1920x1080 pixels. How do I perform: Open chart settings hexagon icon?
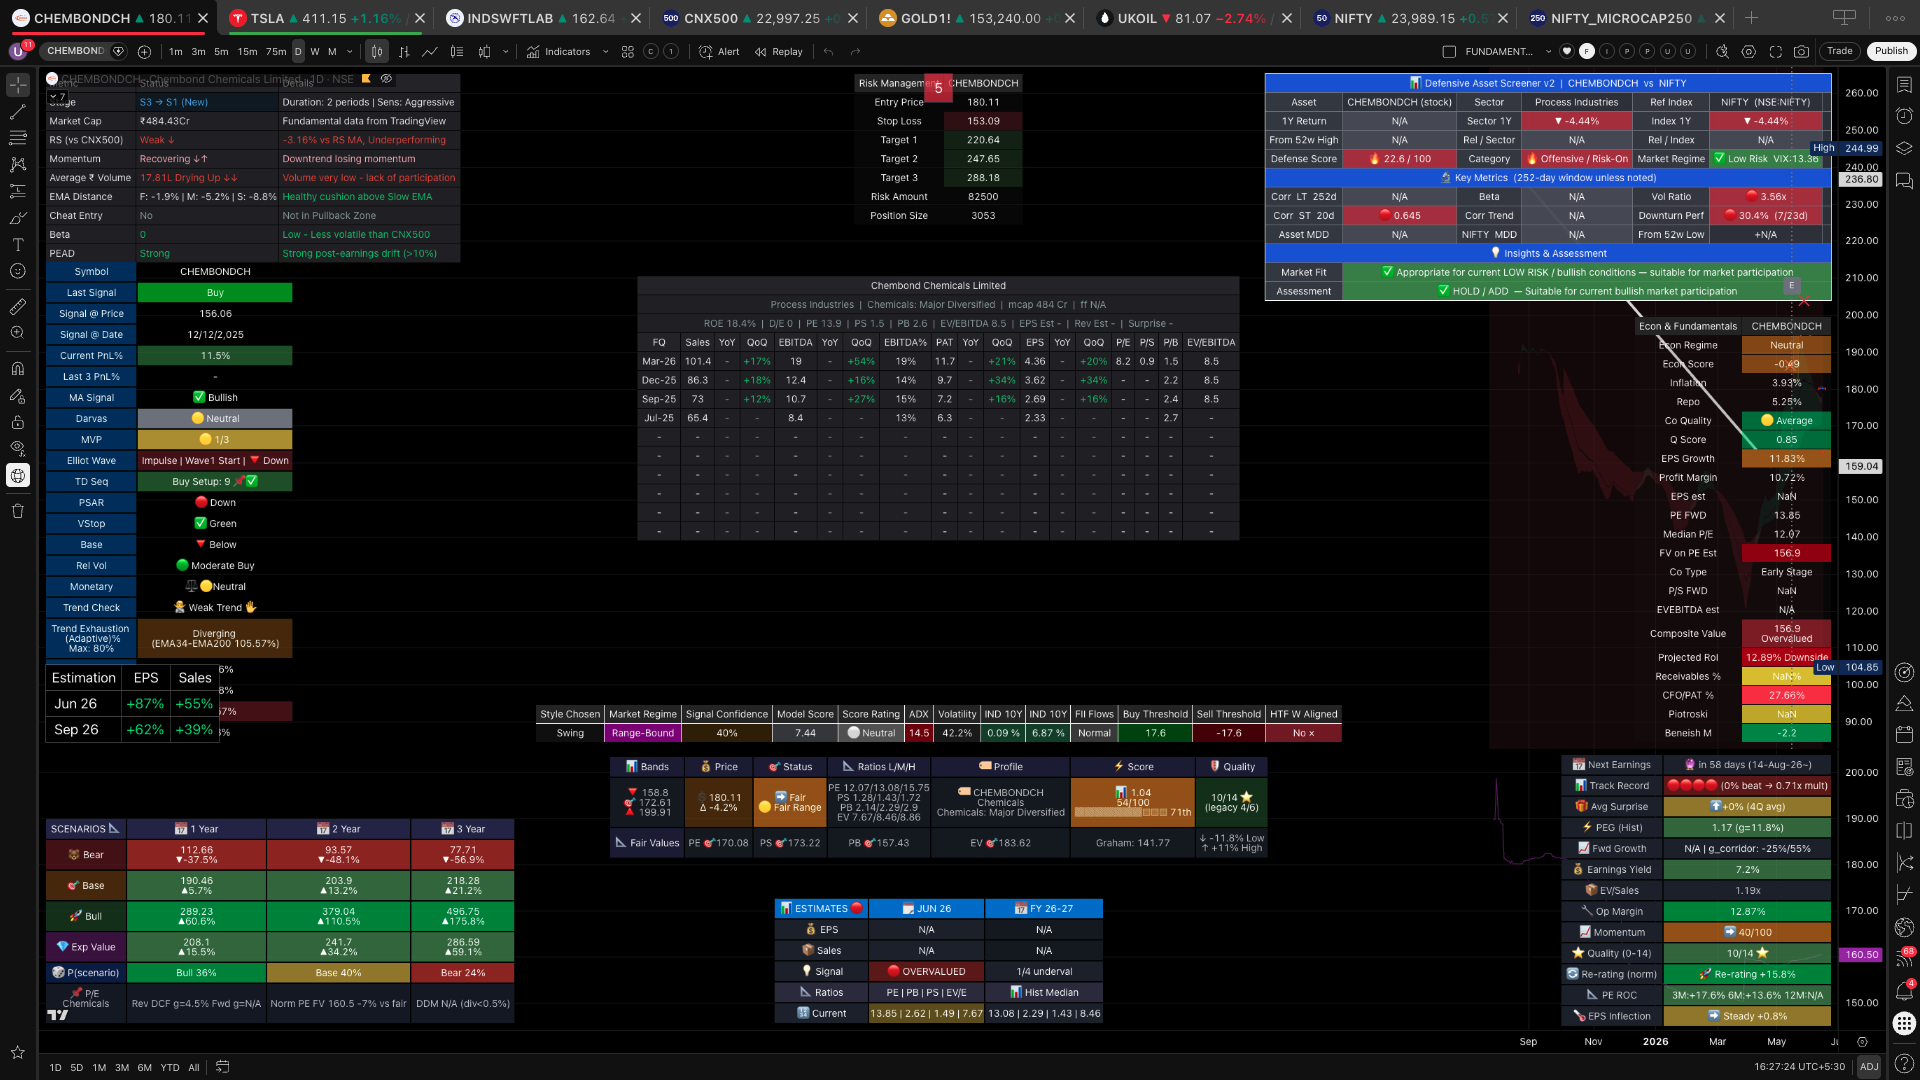[x=1748, y=51]
